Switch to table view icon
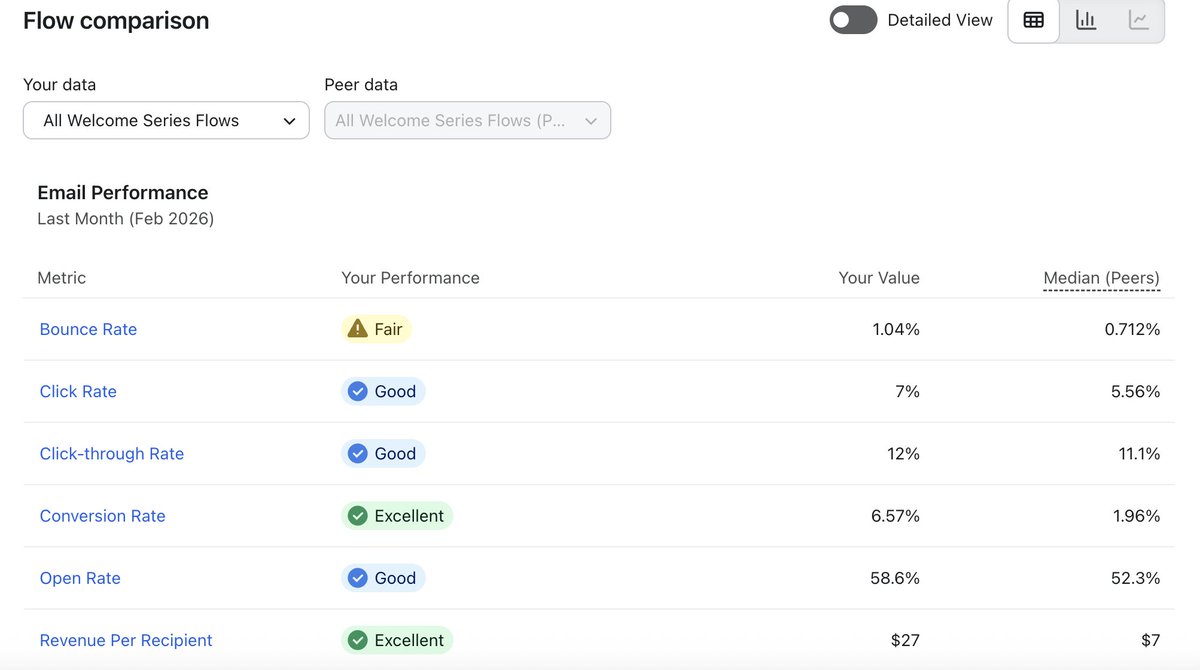1200x670 pixels. pos(1034,20)
